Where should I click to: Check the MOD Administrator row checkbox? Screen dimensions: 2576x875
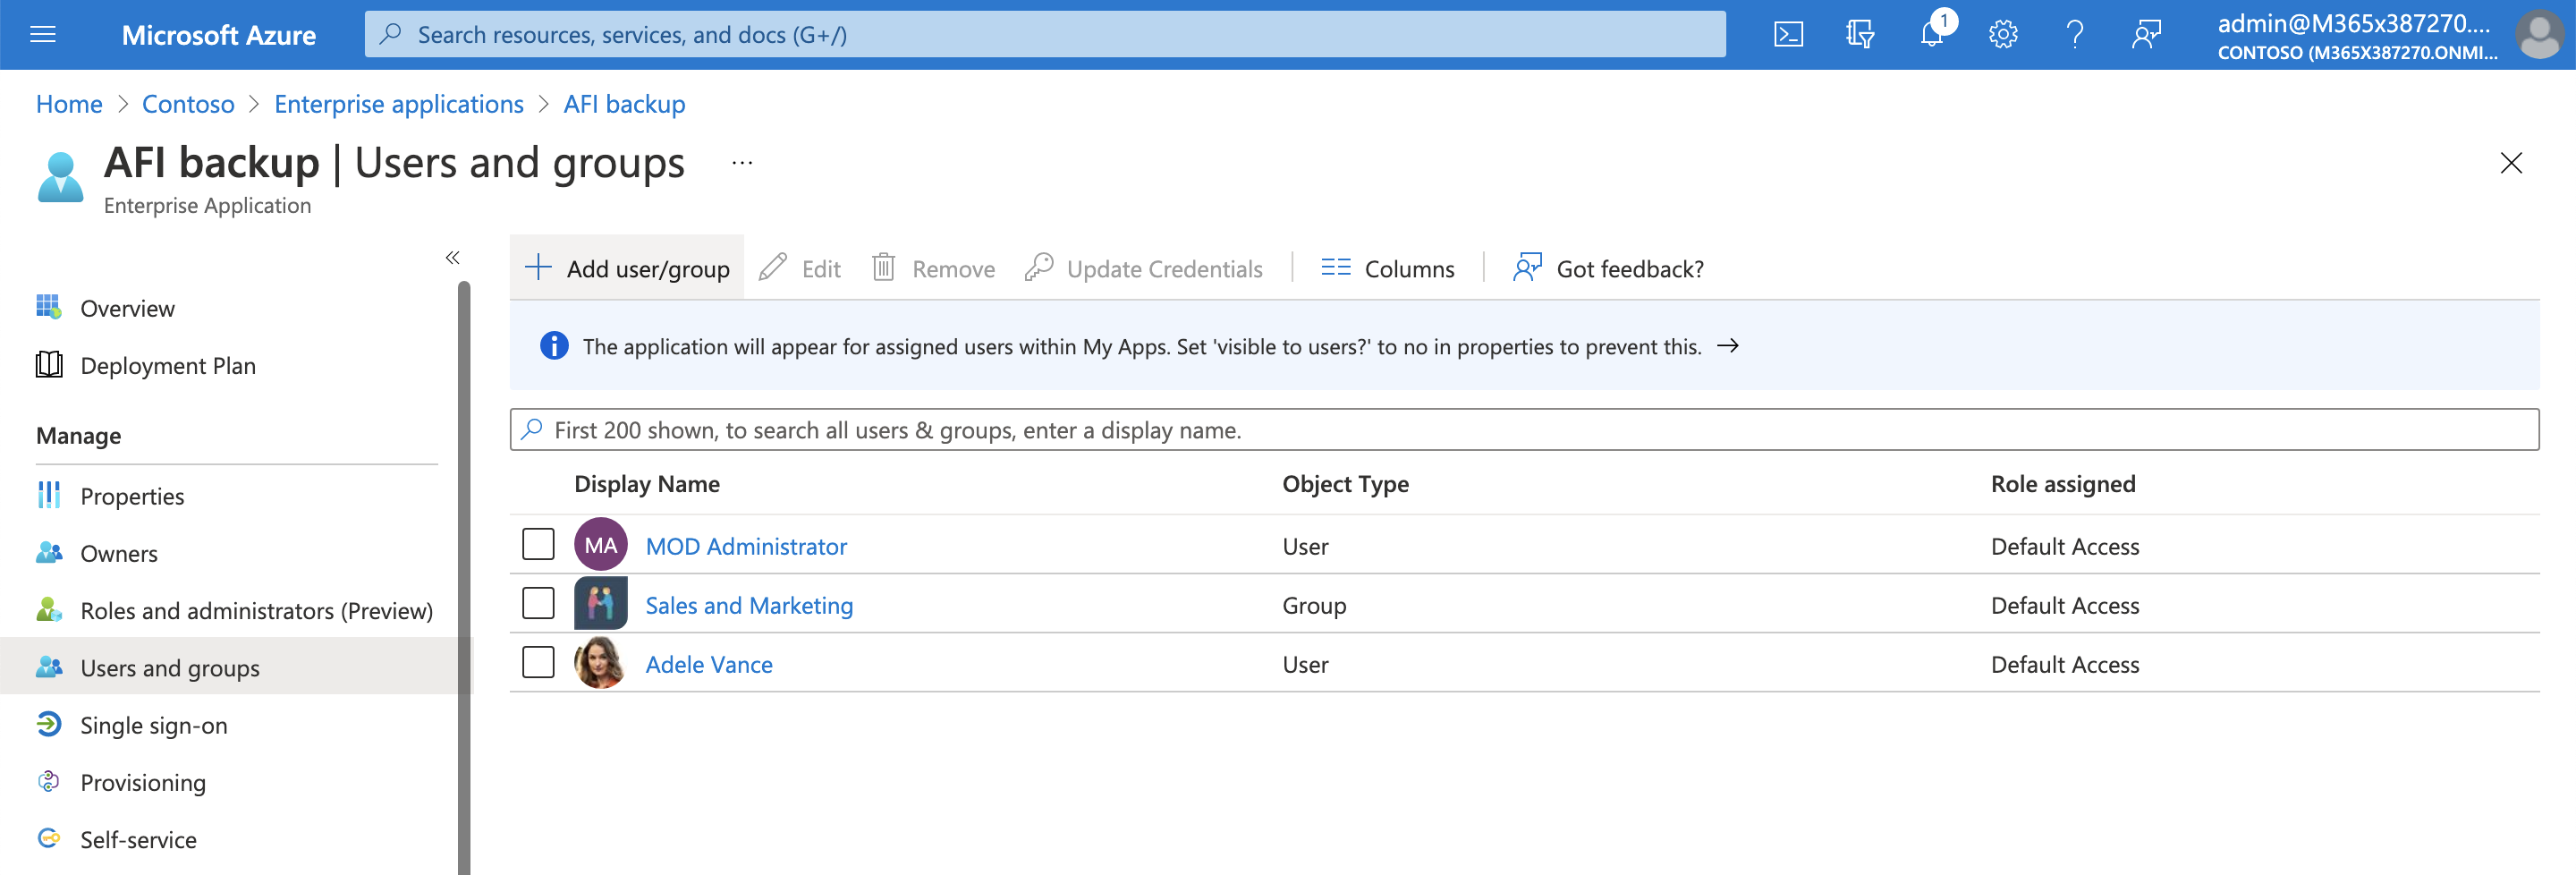538,545
